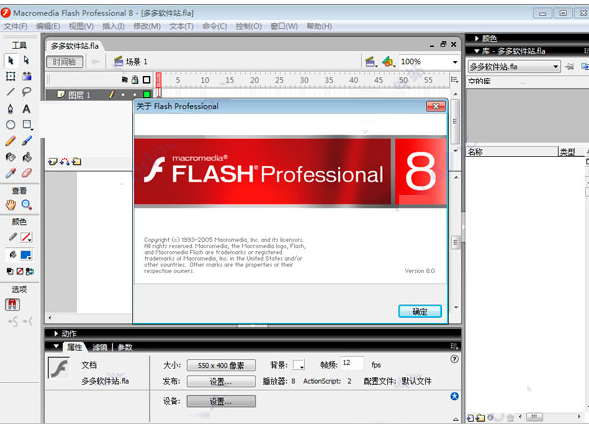Open the blue fill color swatch
The image size is (589, 424).
coord(26,255)
